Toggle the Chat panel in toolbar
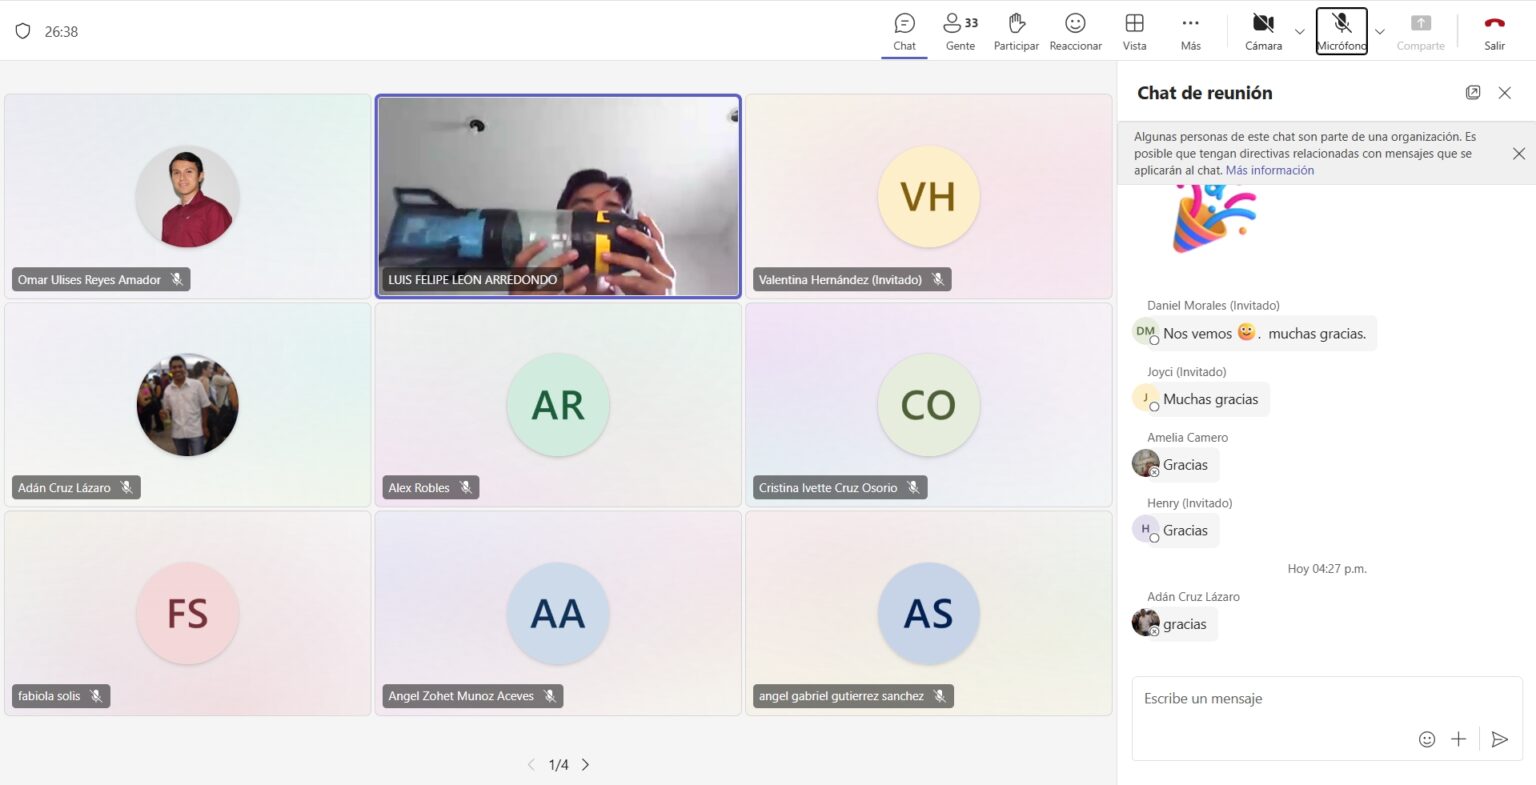 904,31
